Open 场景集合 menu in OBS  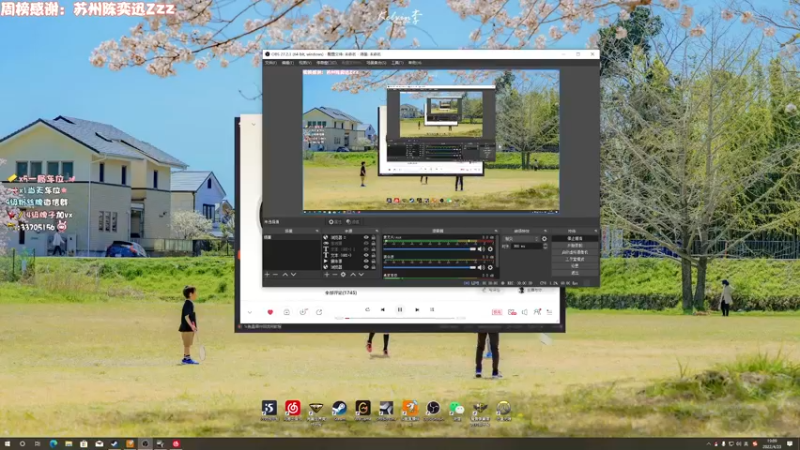point(377,63)
